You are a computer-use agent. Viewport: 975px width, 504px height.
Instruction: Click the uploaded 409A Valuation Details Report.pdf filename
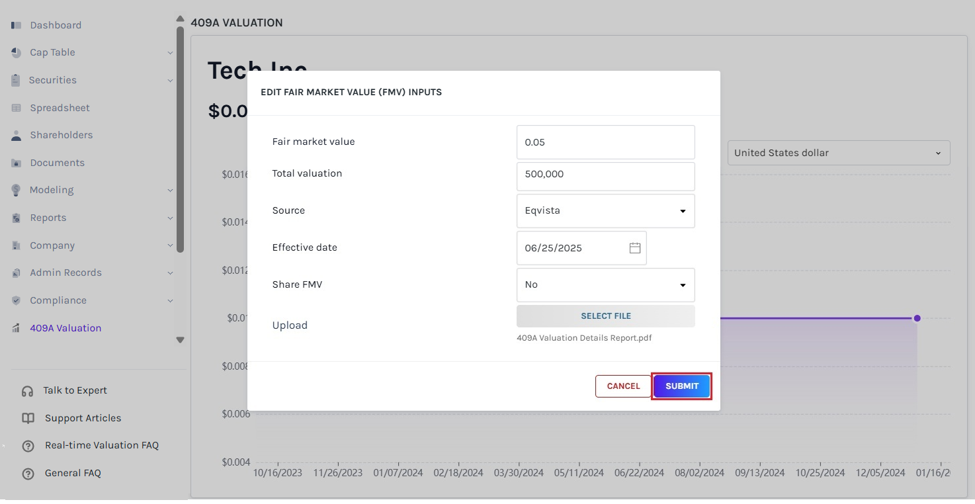tap(584, 338)
